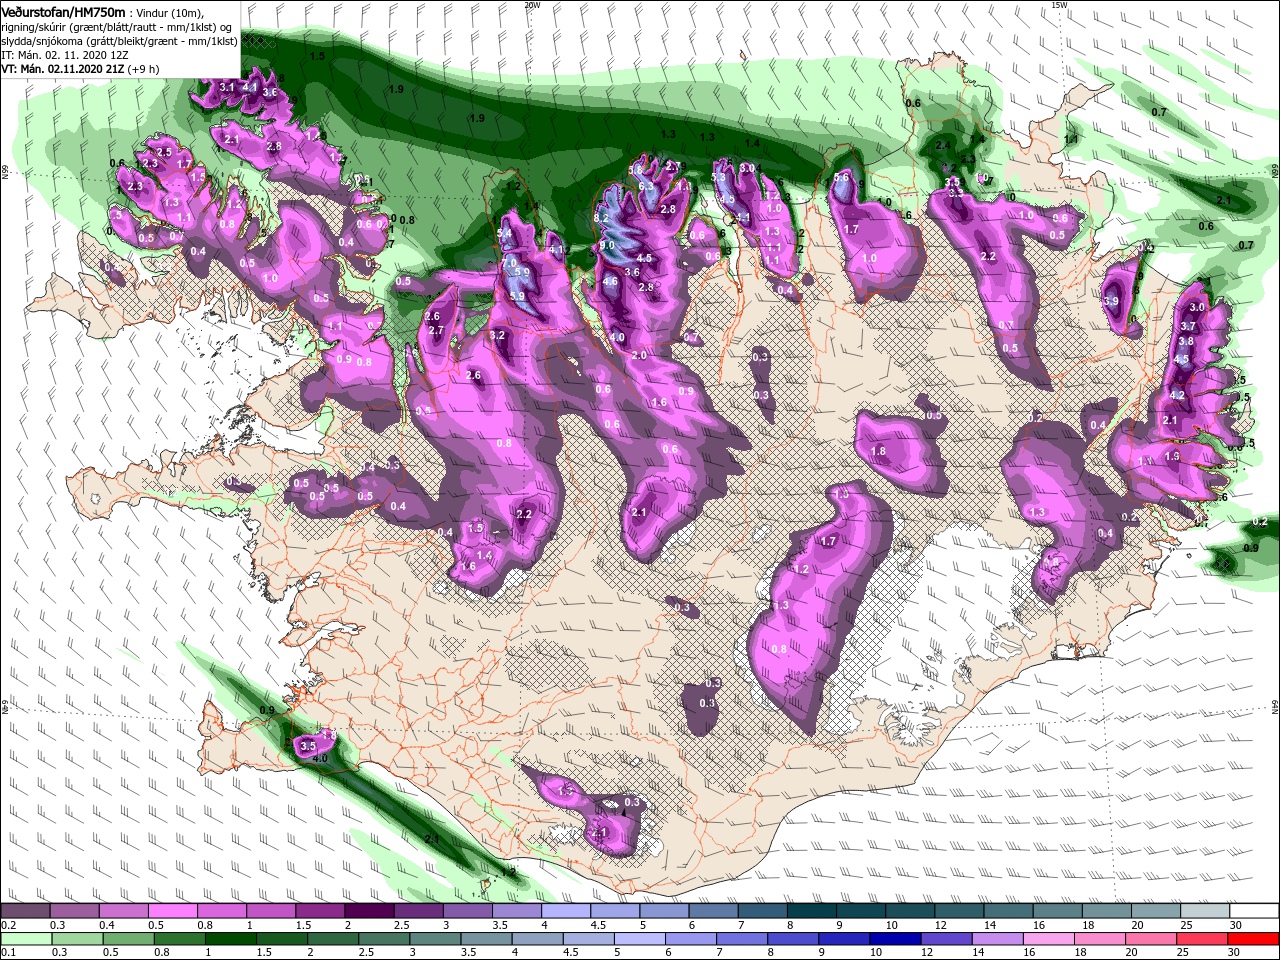Click the dark mauve 0.2–0.3 snow scale swatch

25,911
